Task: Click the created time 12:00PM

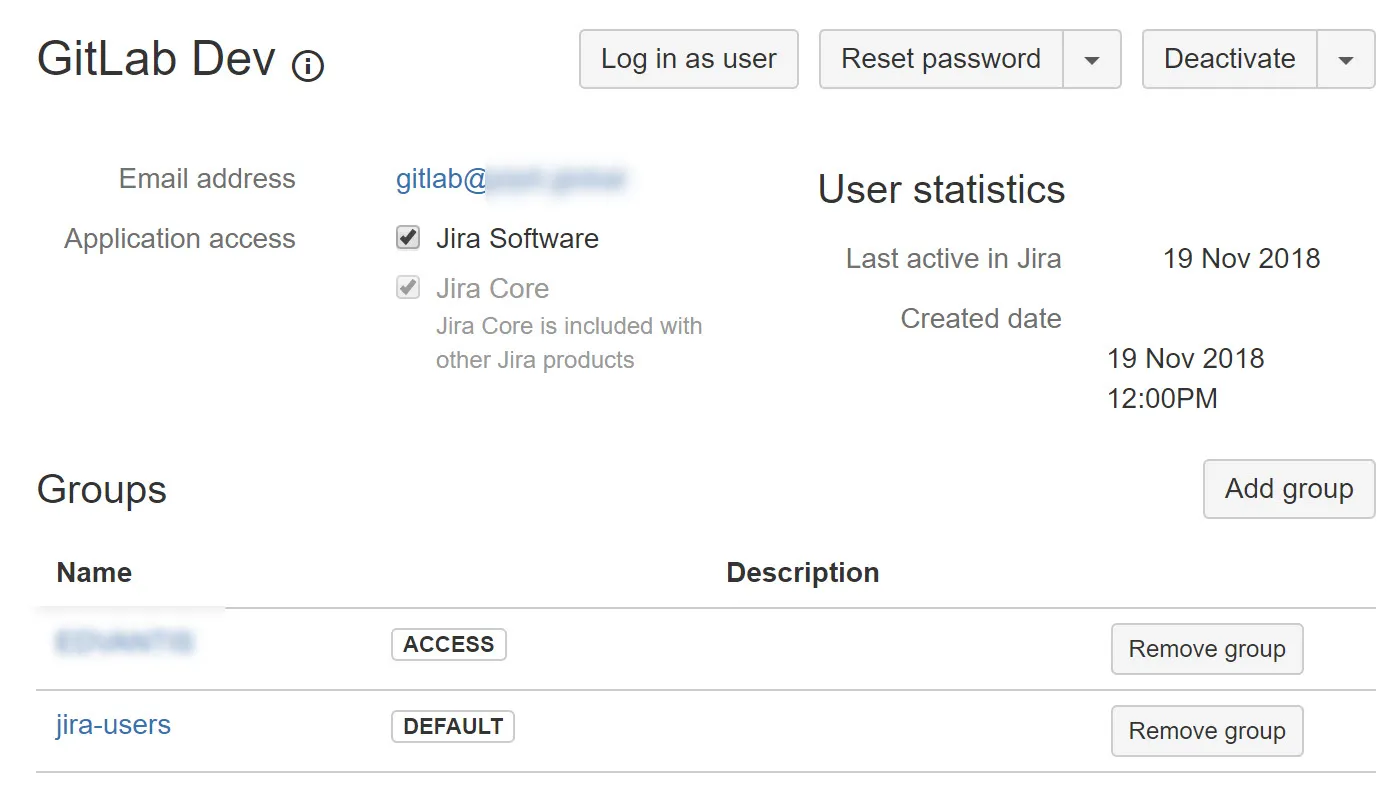Action: pyautogui.click(x=1162, y=398)
